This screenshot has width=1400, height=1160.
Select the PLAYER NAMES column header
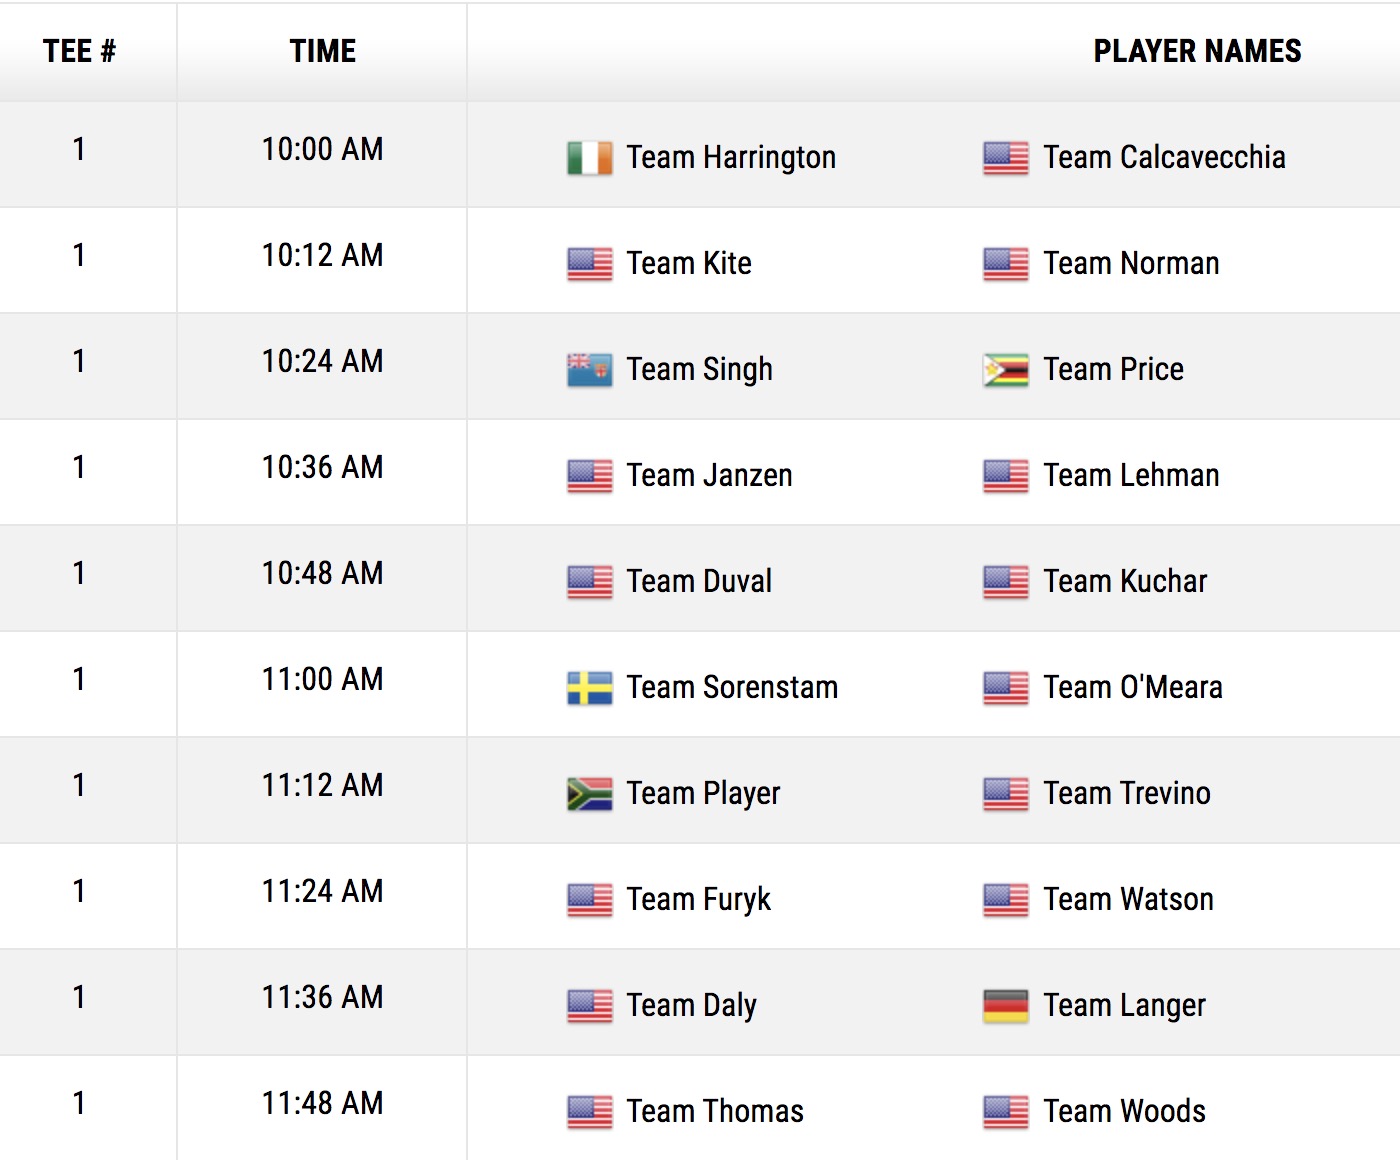tap(1197, 51)
